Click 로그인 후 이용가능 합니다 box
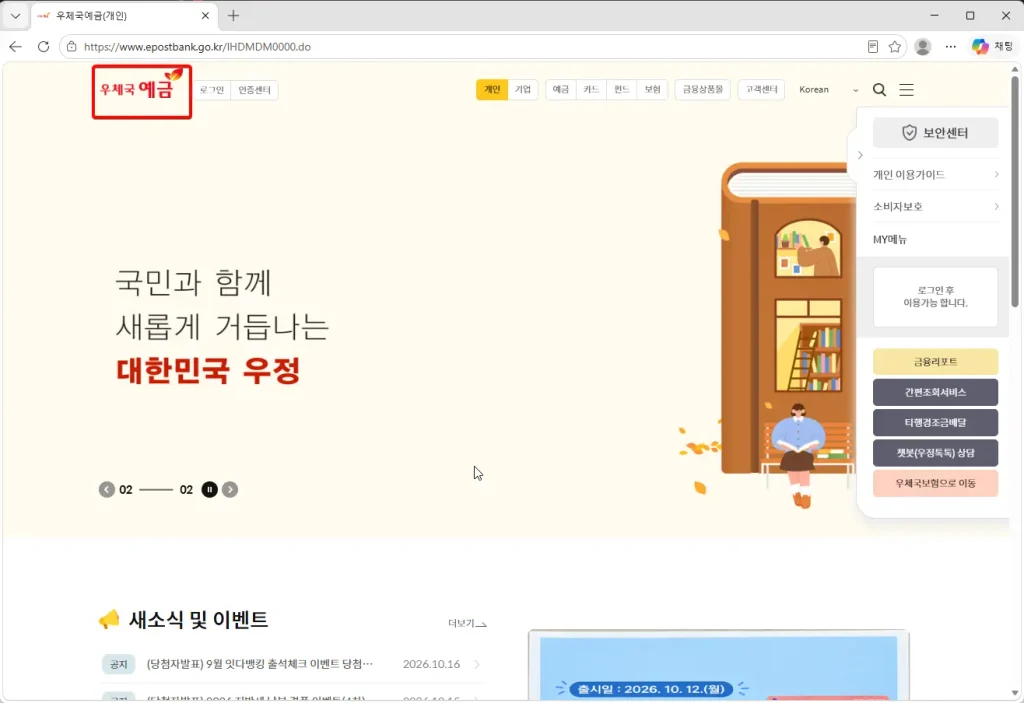The height and width of the screenshot is (703, 1024). click(x=935, y=297)
